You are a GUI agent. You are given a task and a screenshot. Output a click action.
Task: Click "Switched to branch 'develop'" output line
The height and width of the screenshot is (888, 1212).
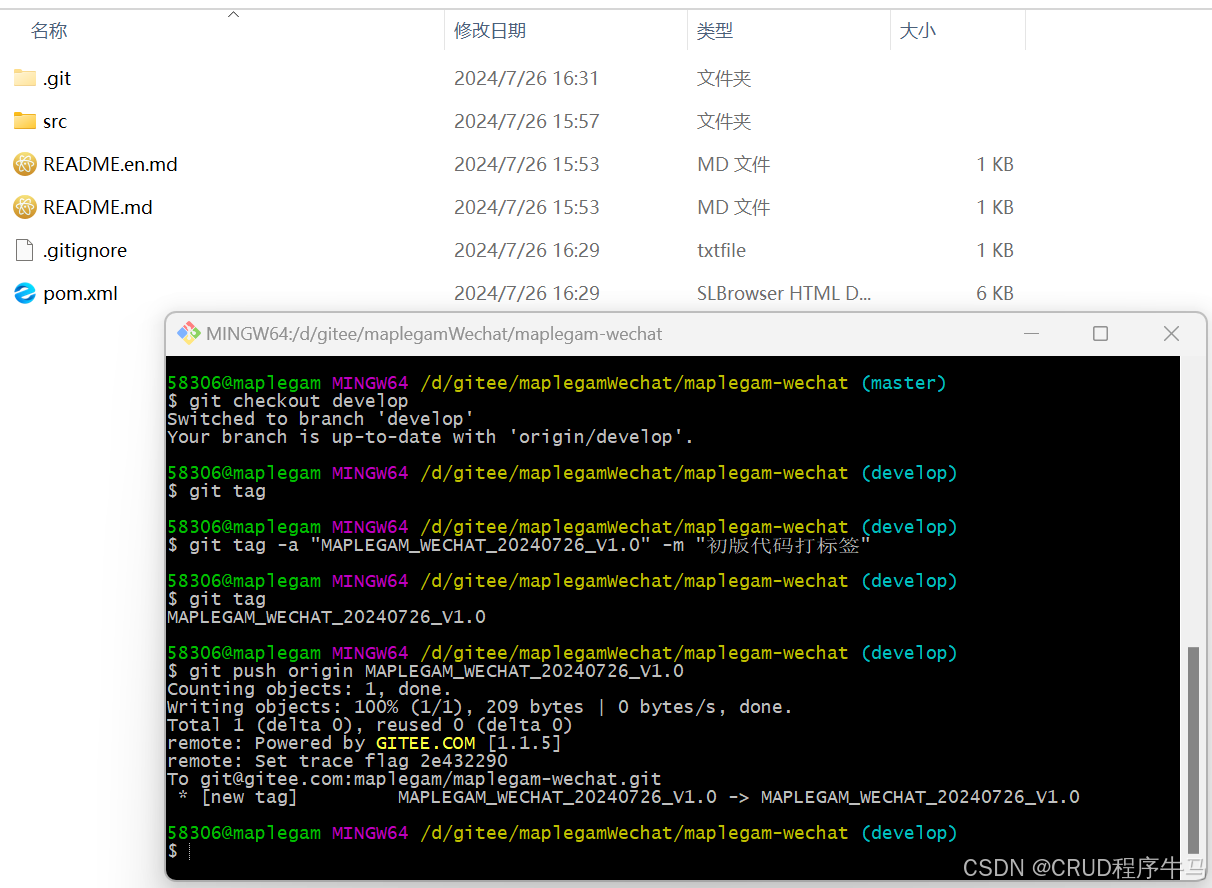point(320,419)
